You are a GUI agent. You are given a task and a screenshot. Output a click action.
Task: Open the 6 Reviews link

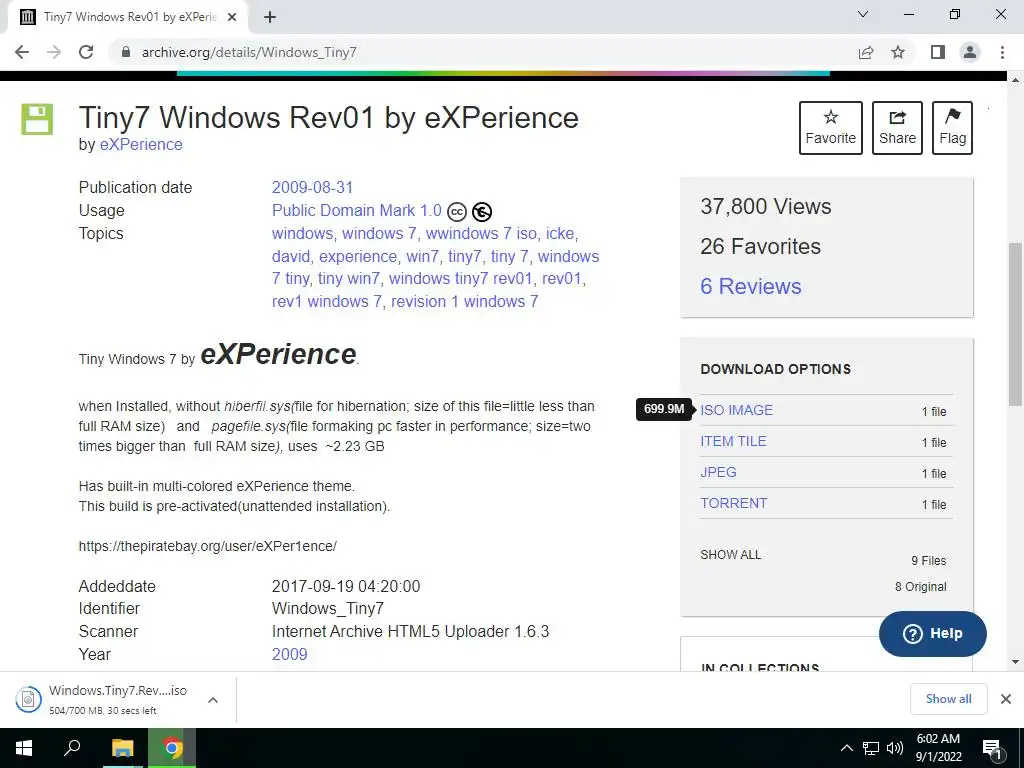coord(750,287)
